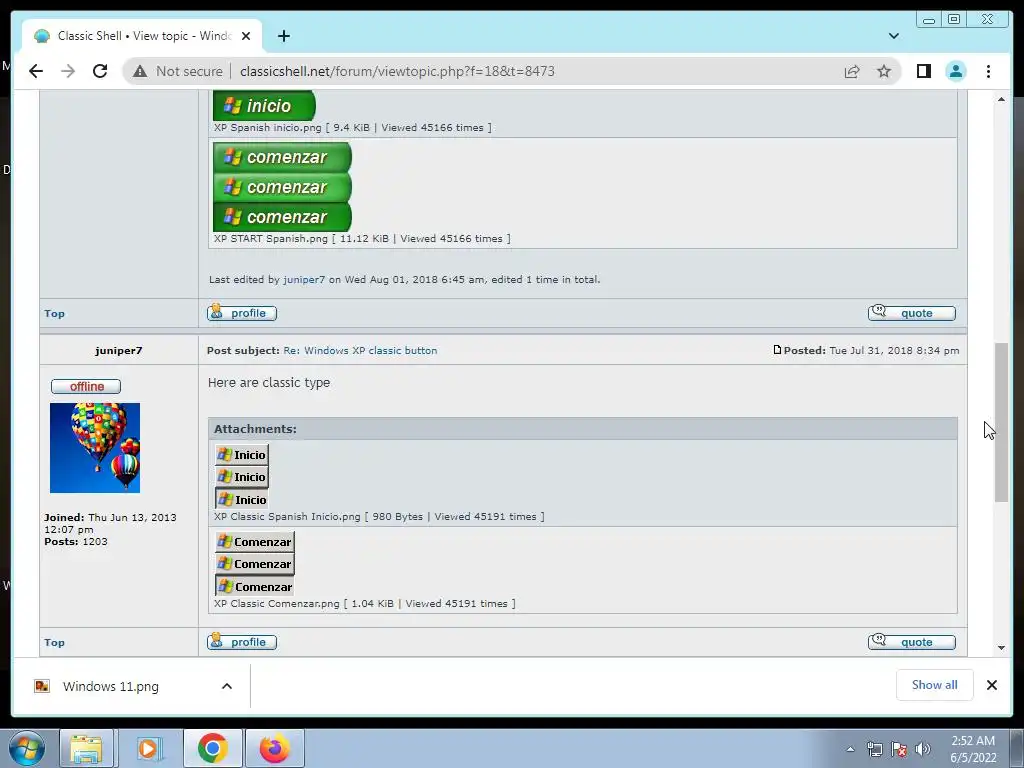Screen dimensions: 1024x768
Task: Click the network tray icon
Action: point(874,749)
